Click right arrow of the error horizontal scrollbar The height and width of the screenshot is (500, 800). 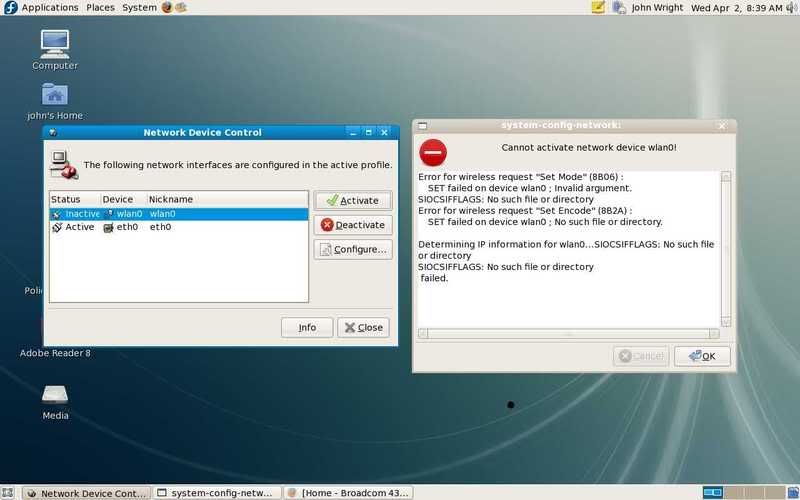tap(714, 334)
